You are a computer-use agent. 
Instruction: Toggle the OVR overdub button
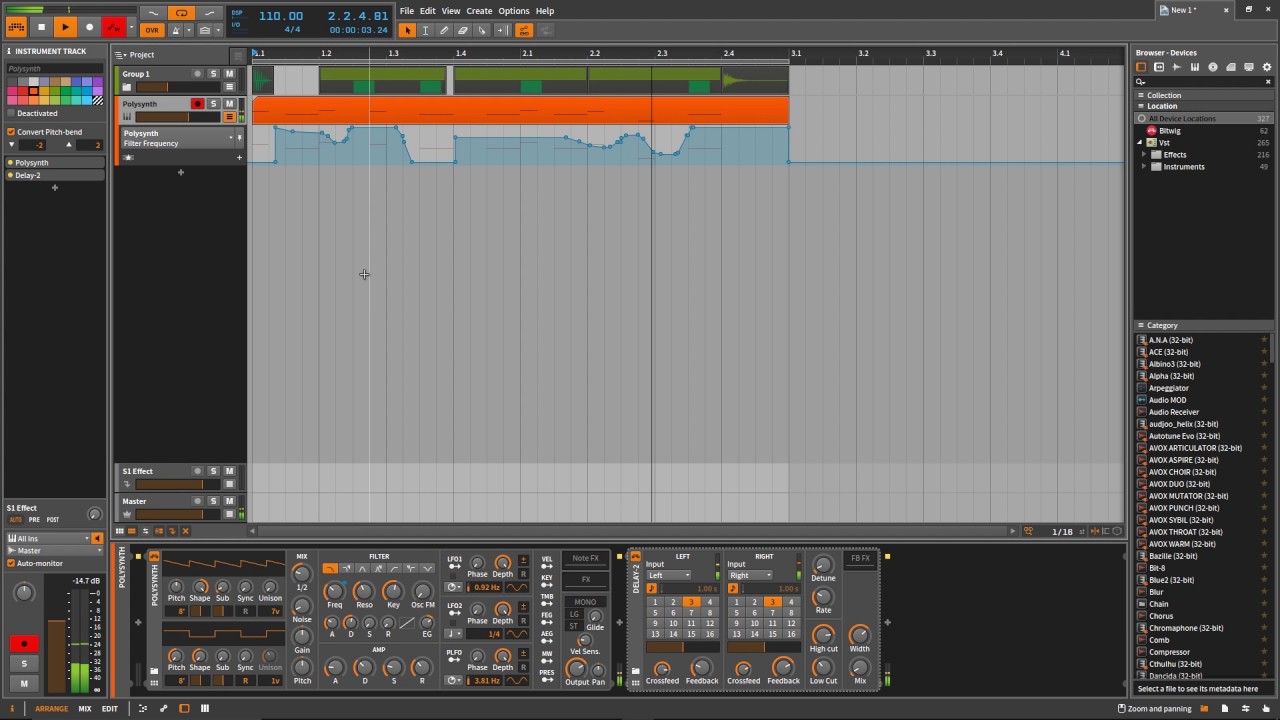pos(152,31)
